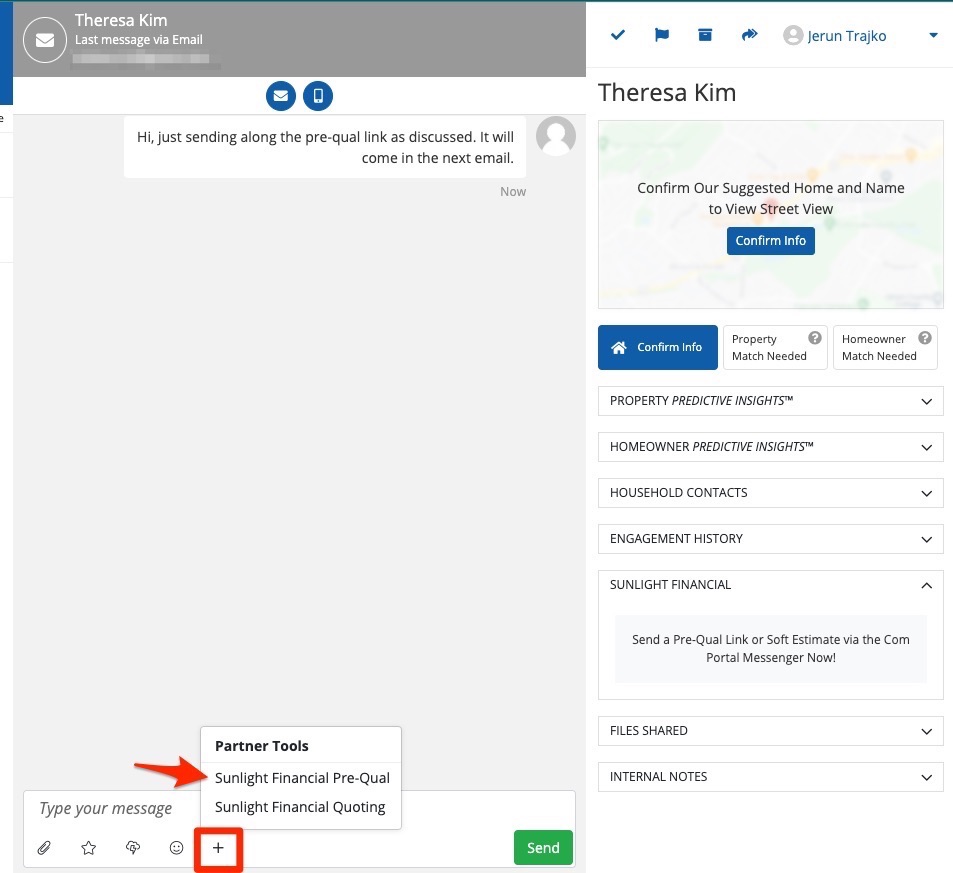Open the Jerun Trajko assignee dropdown

860,36
